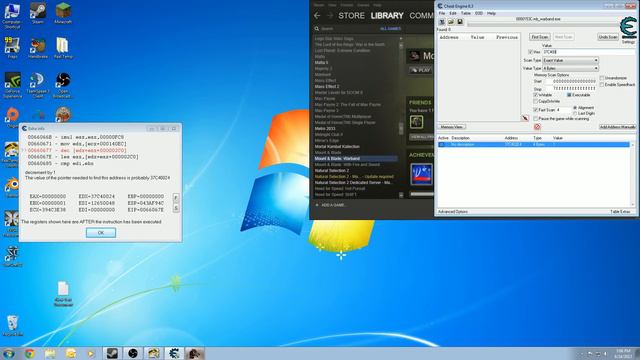Click the Add Address Manually button
Viewport: 640px width, 360px height.
tap(617, 127)
